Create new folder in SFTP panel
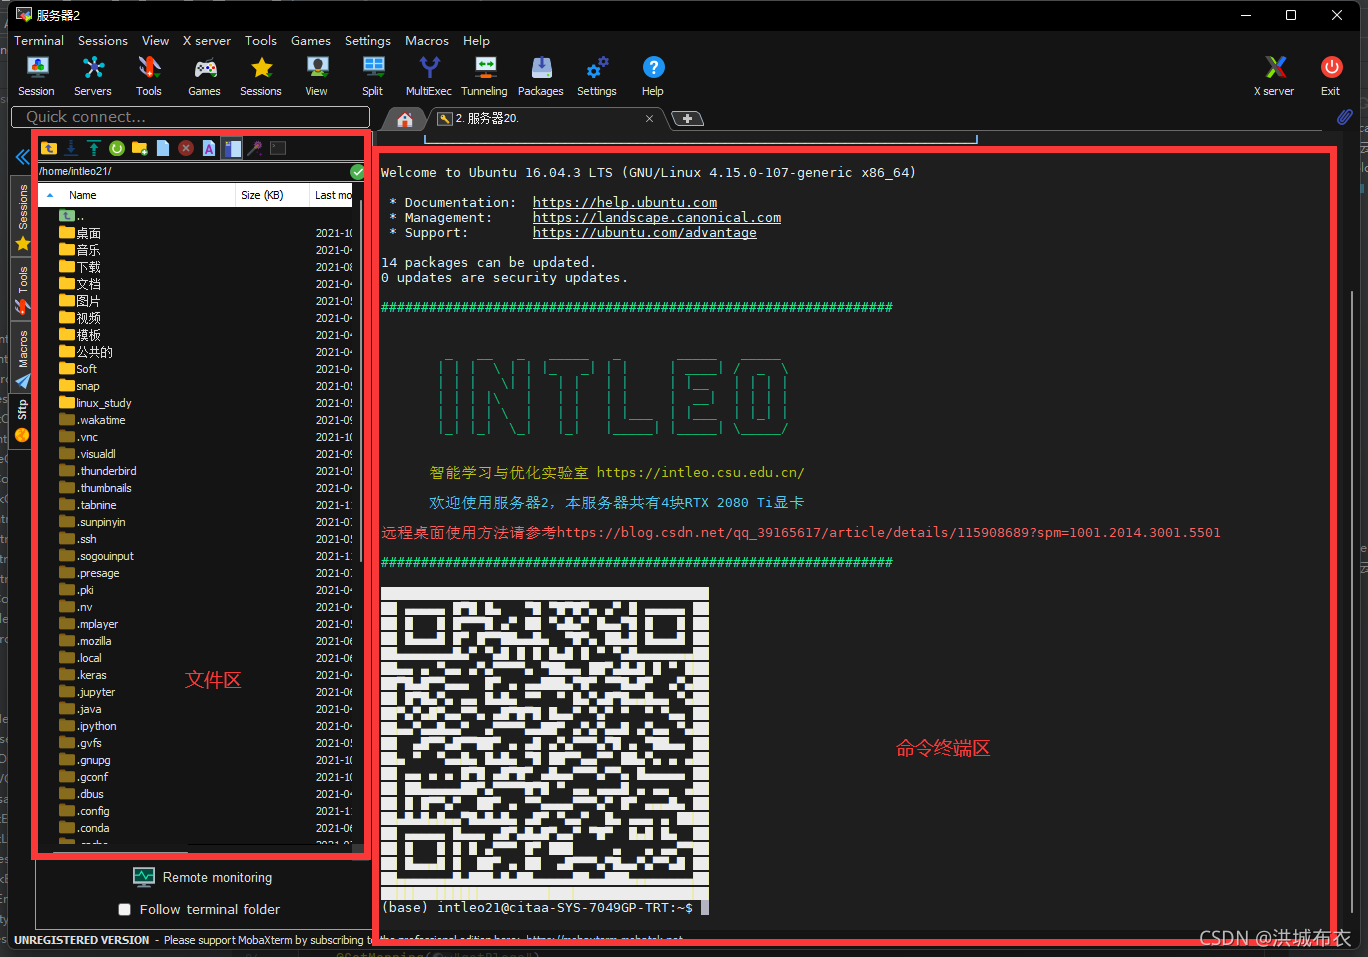This screenshot has width=1368, height=957. pos(140,148)
